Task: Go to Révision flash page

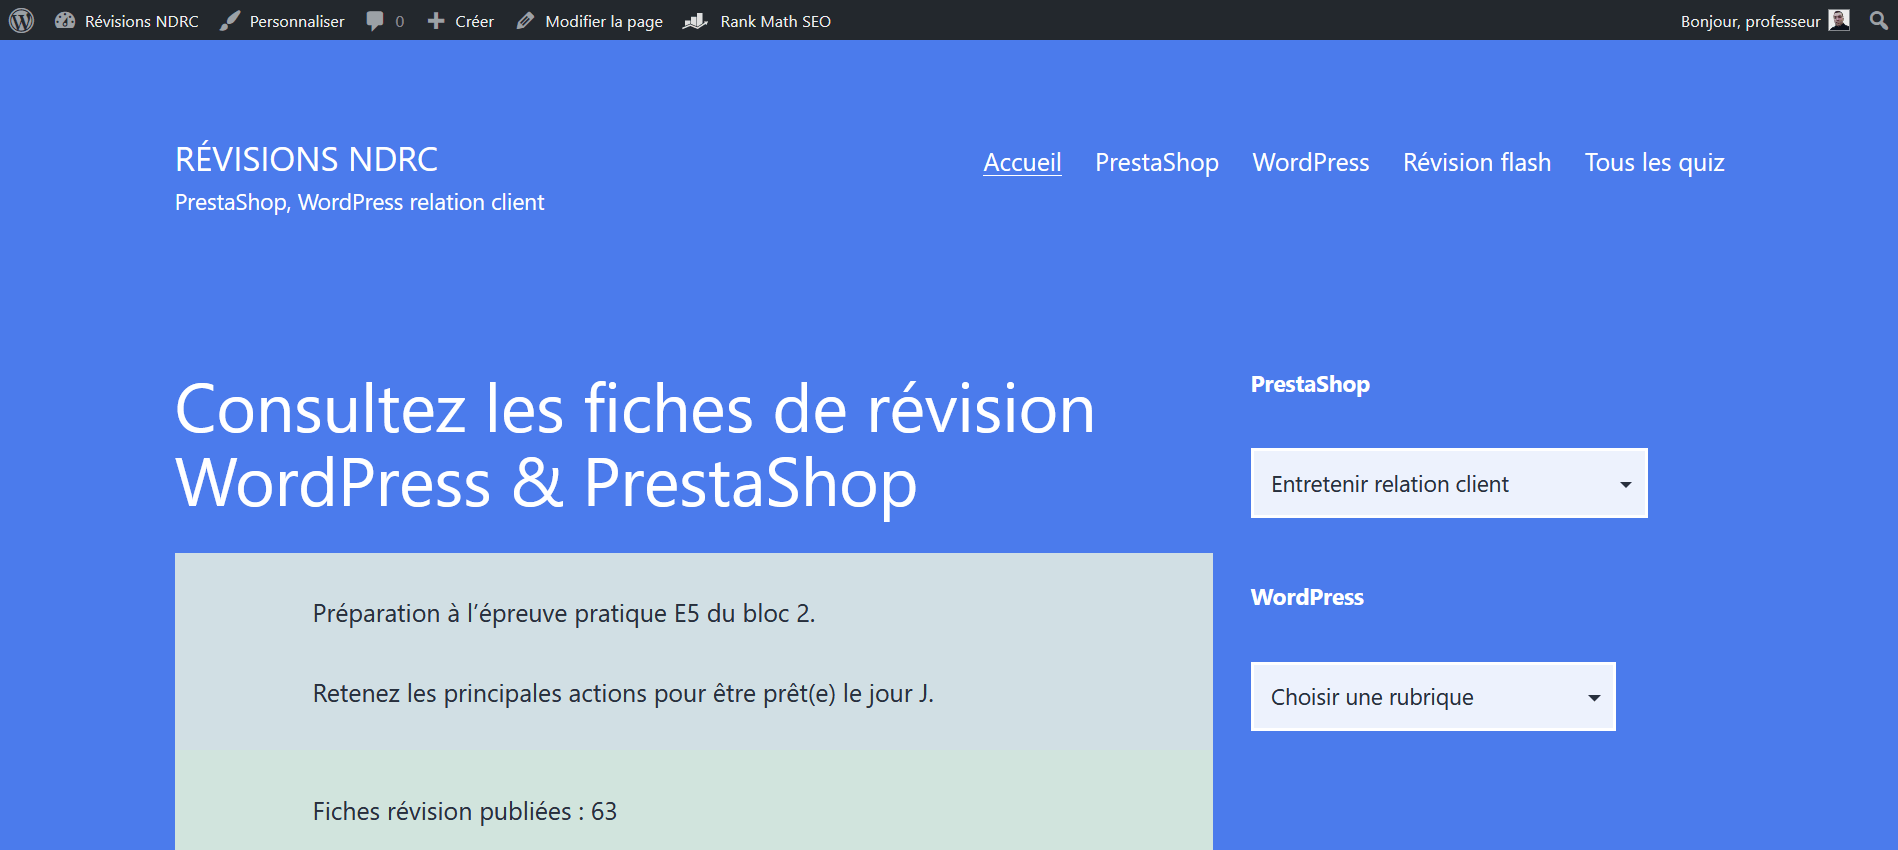Action: (1477, 162)
